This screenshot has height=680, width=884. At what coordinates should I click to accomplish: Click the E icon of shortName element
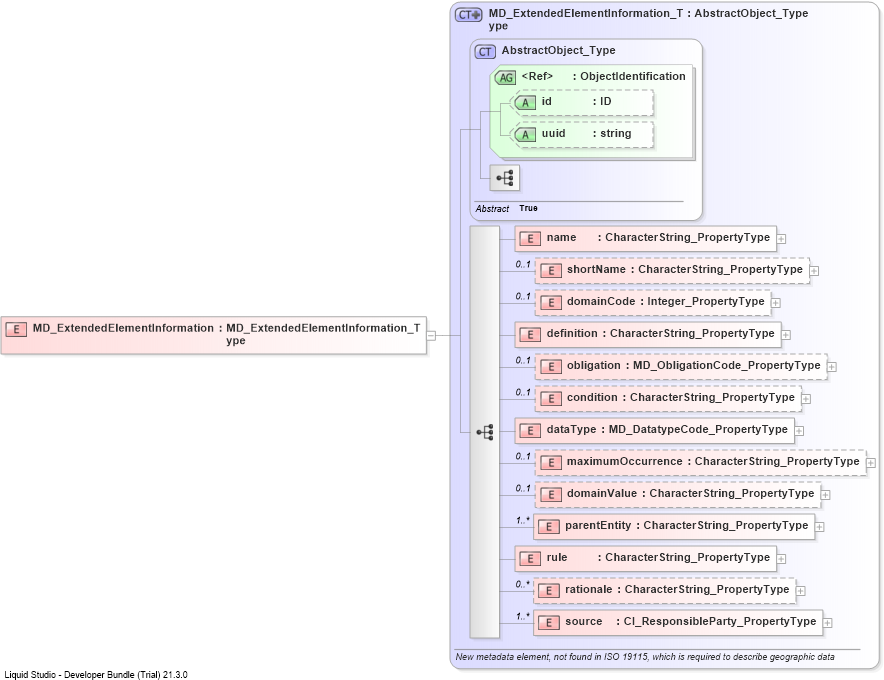tap(550, 271)
